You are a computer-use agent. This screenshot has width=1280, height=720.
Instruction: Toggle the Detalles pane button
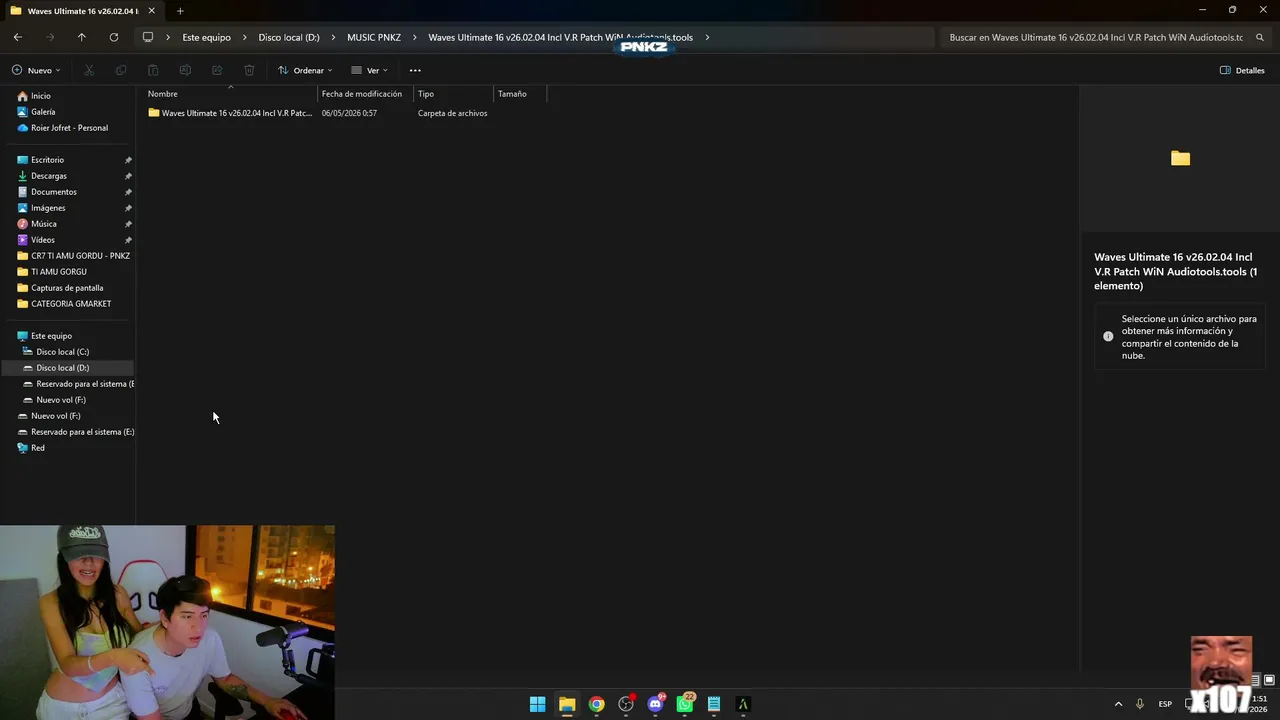pos(1242,70)
